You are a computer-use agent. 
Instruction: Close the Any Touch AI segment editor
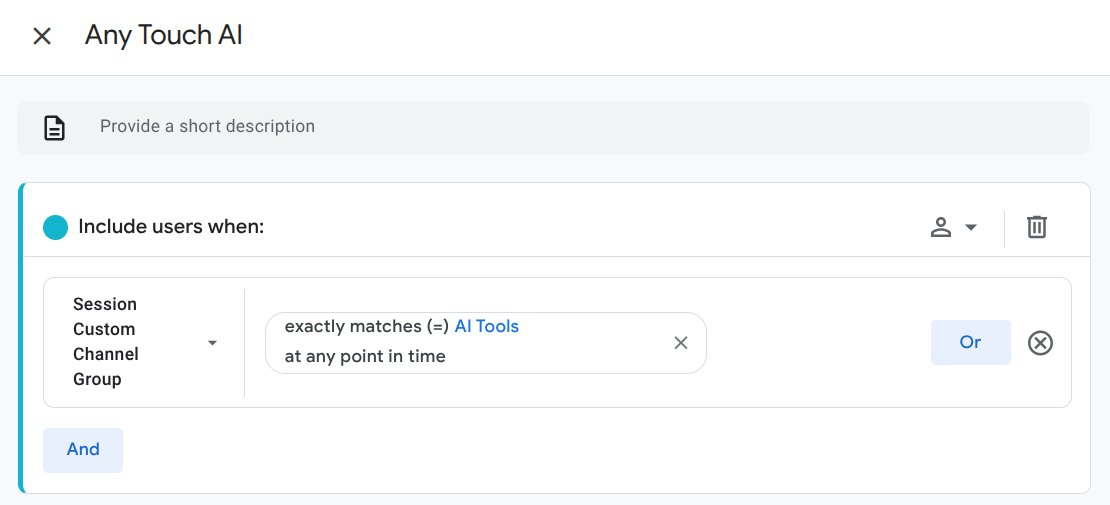point(42,37)
